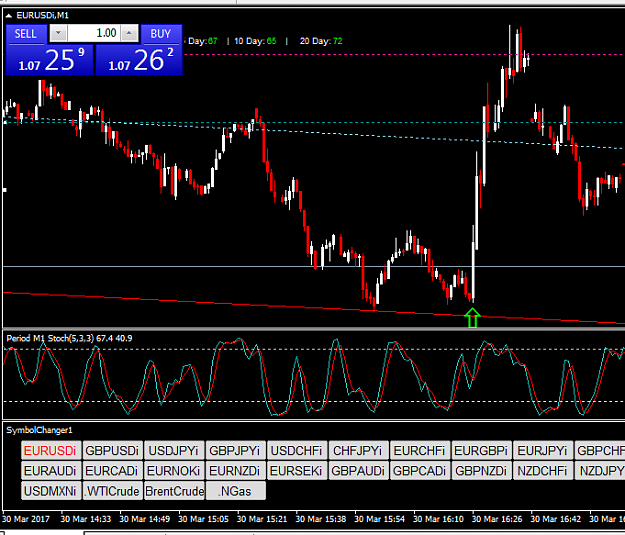625x535 pixels.
Task: Click the SELL button
Action: pyautogui.click(x=26, y=34)
